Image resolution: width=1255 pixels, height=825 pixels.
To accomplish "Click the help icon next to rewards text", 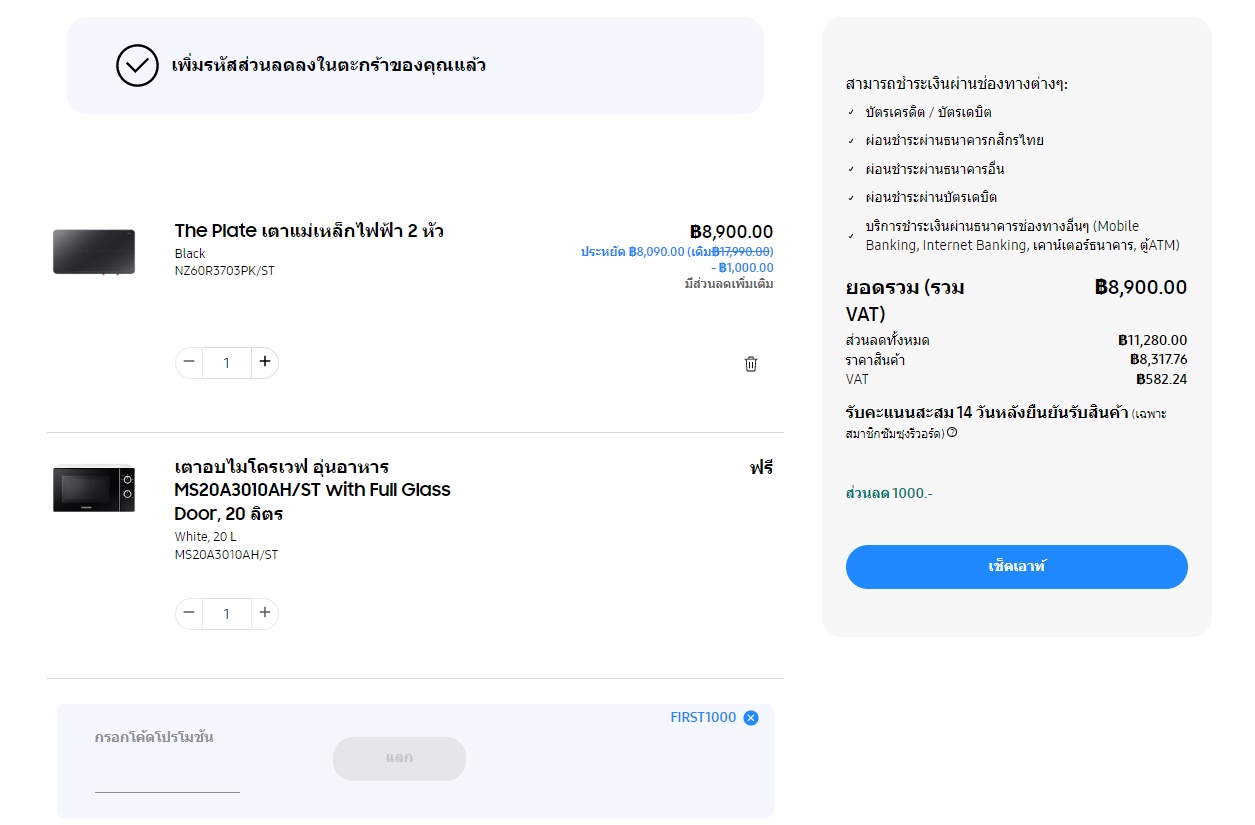I will coord(952,433).
